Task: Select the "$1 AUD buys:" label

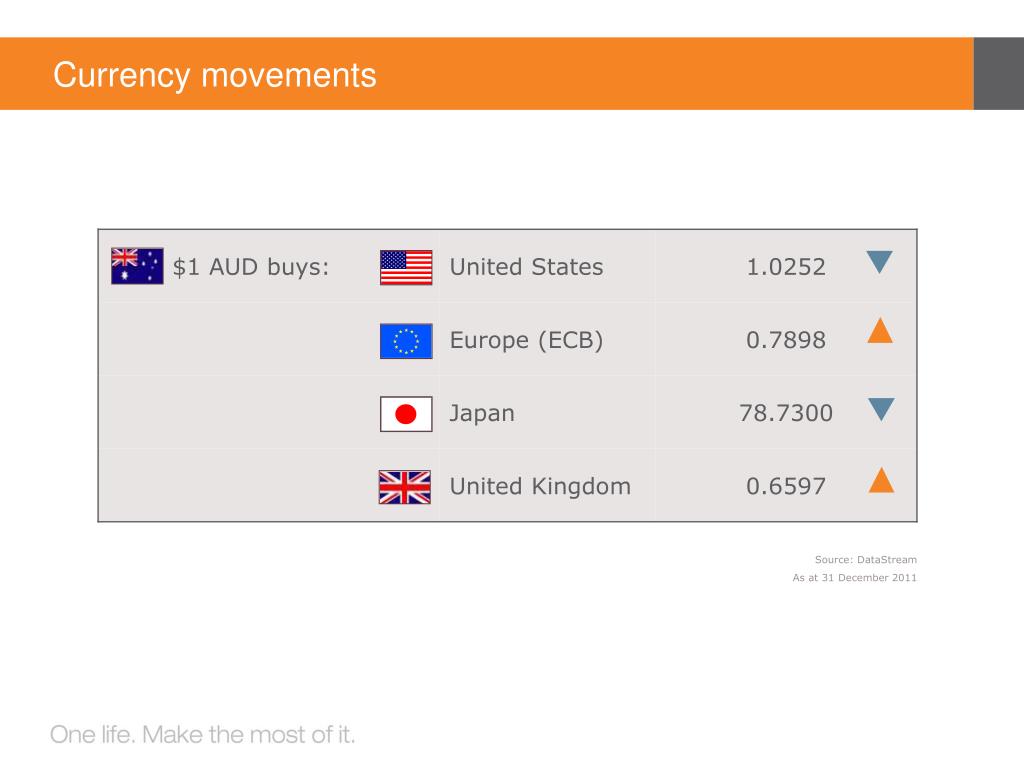Action: [x=251, y=267]
